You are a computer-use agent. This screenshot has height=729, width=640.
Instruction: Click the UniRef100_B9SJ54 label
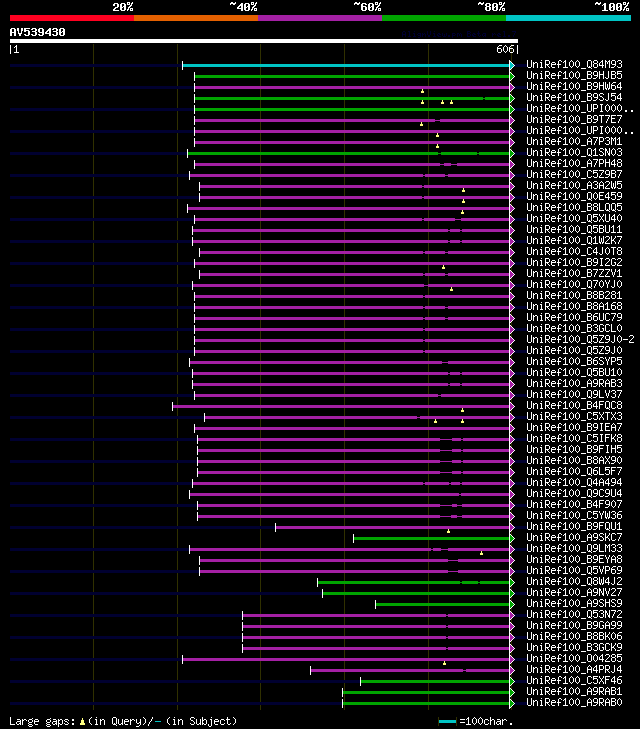[574, 97]
